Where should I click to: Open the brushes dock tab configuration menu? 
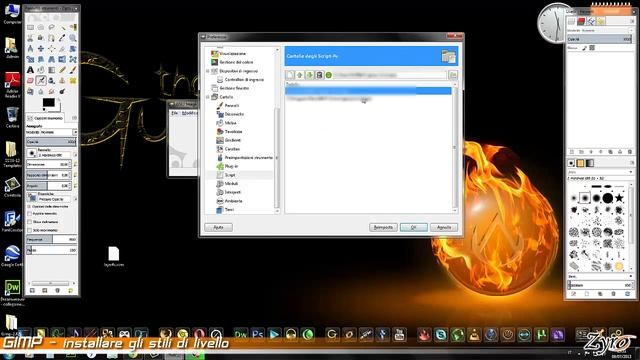point(632,163)
